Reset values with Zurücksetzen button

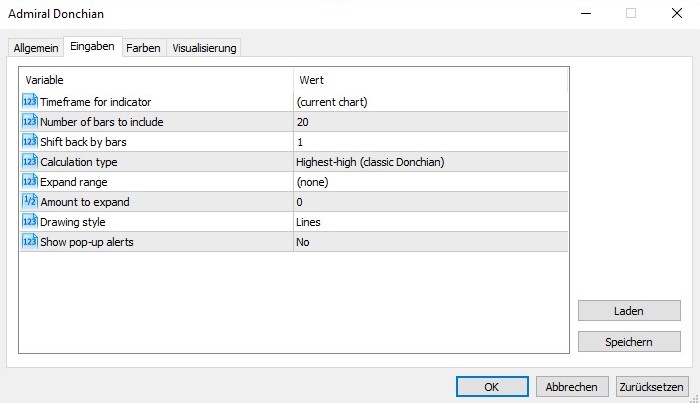(x=651, y=387)
